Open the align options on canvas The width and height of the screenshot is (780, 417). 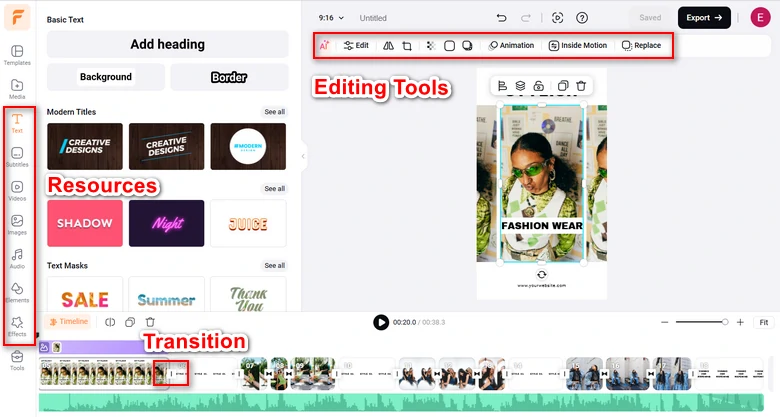[502, 86]
